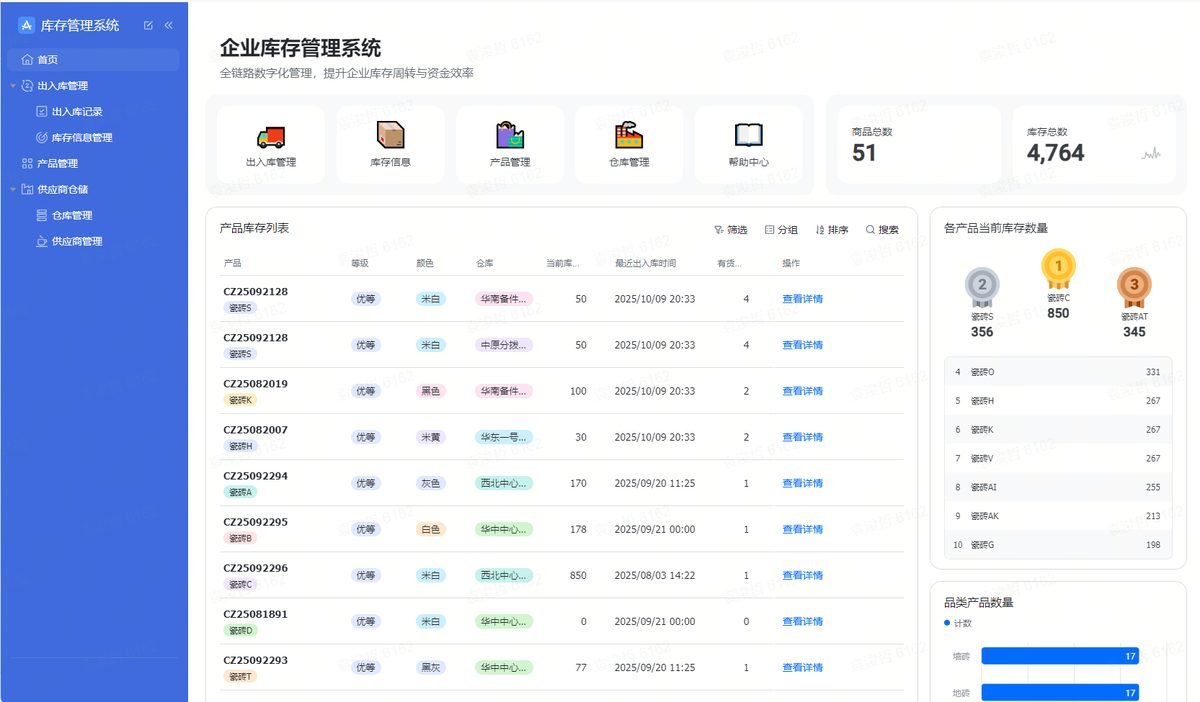The width and height of the screenshot is (1200, 702).
Task: Click the silver second-place medal for 瓷砖S
Action: (982, 286)
